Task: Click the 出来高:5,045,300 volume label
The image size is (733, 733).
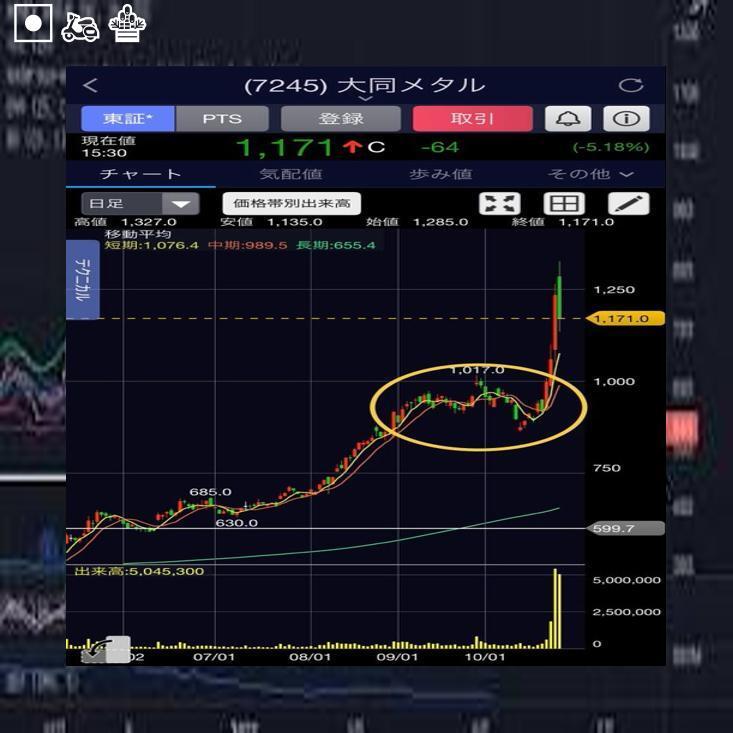Action: click(139, 571)
